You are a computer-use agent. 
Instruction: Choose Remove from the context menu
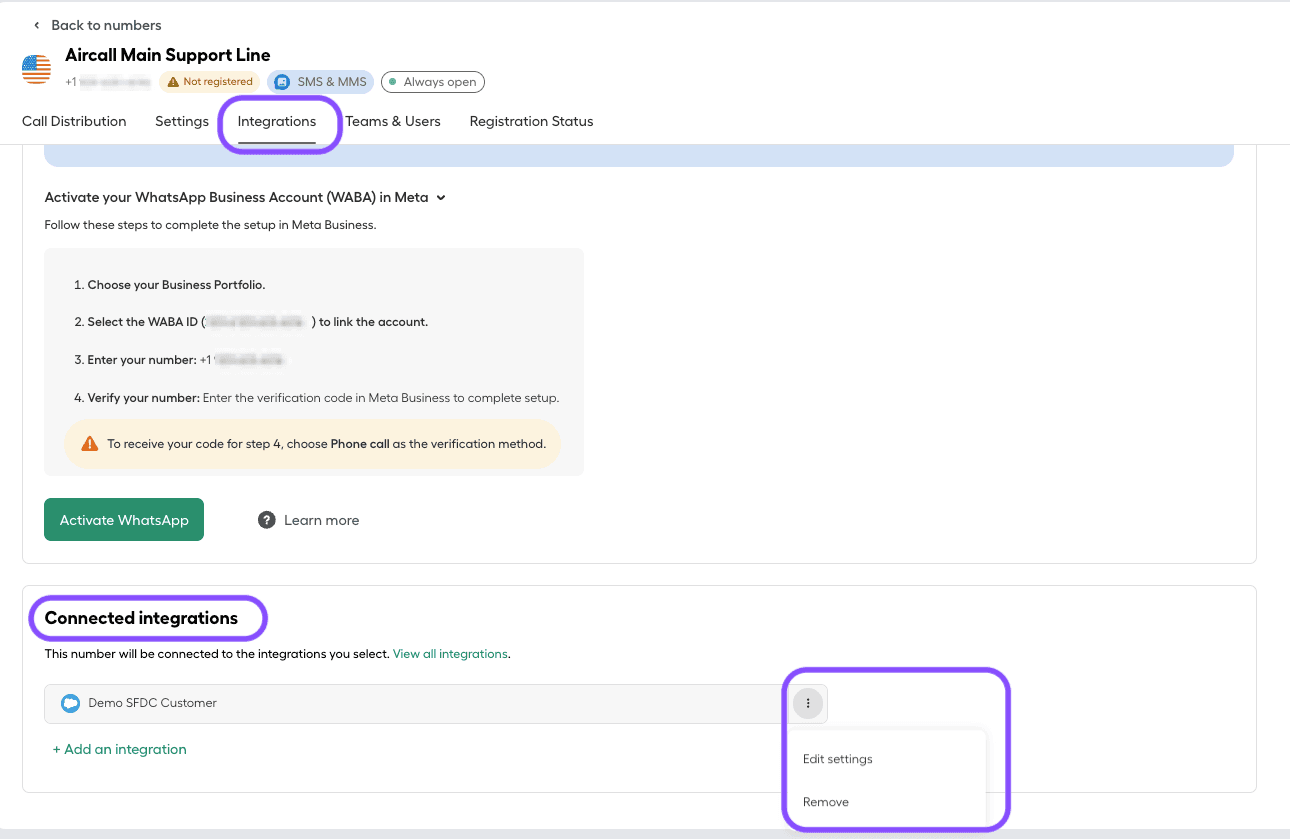coord(825,801)
